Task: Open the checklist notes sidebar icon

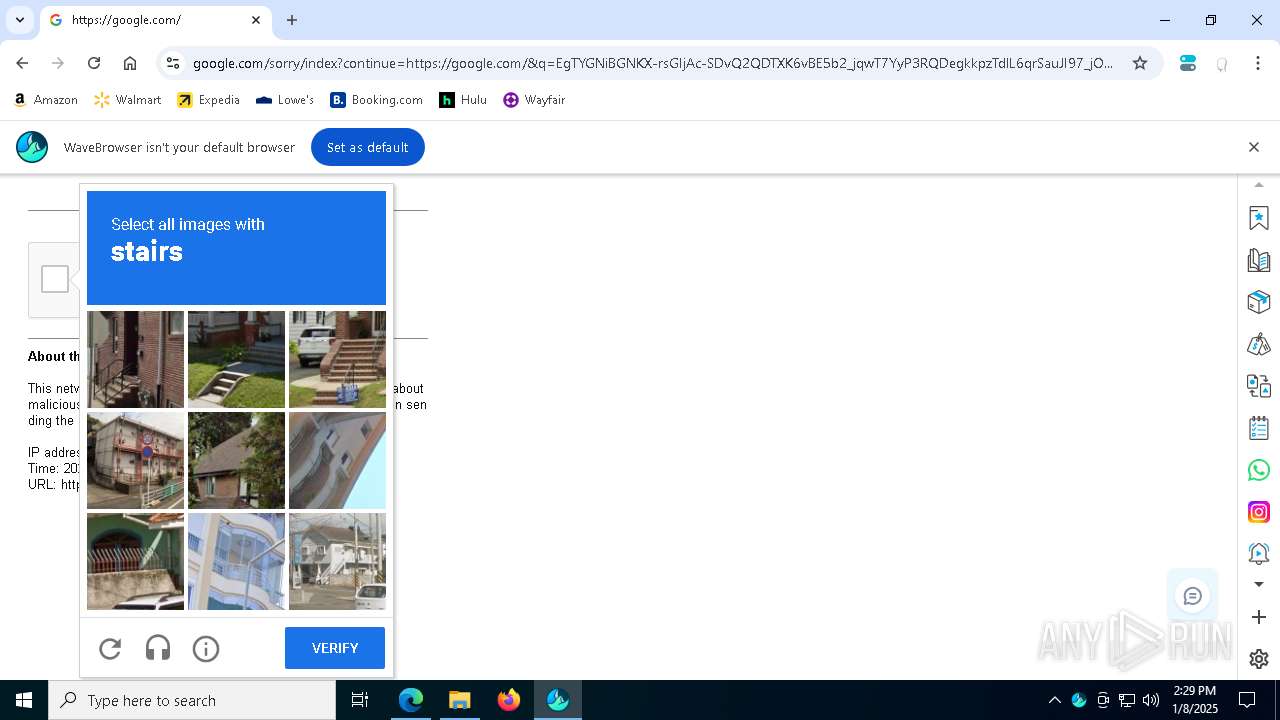Action: [1259, 428]
